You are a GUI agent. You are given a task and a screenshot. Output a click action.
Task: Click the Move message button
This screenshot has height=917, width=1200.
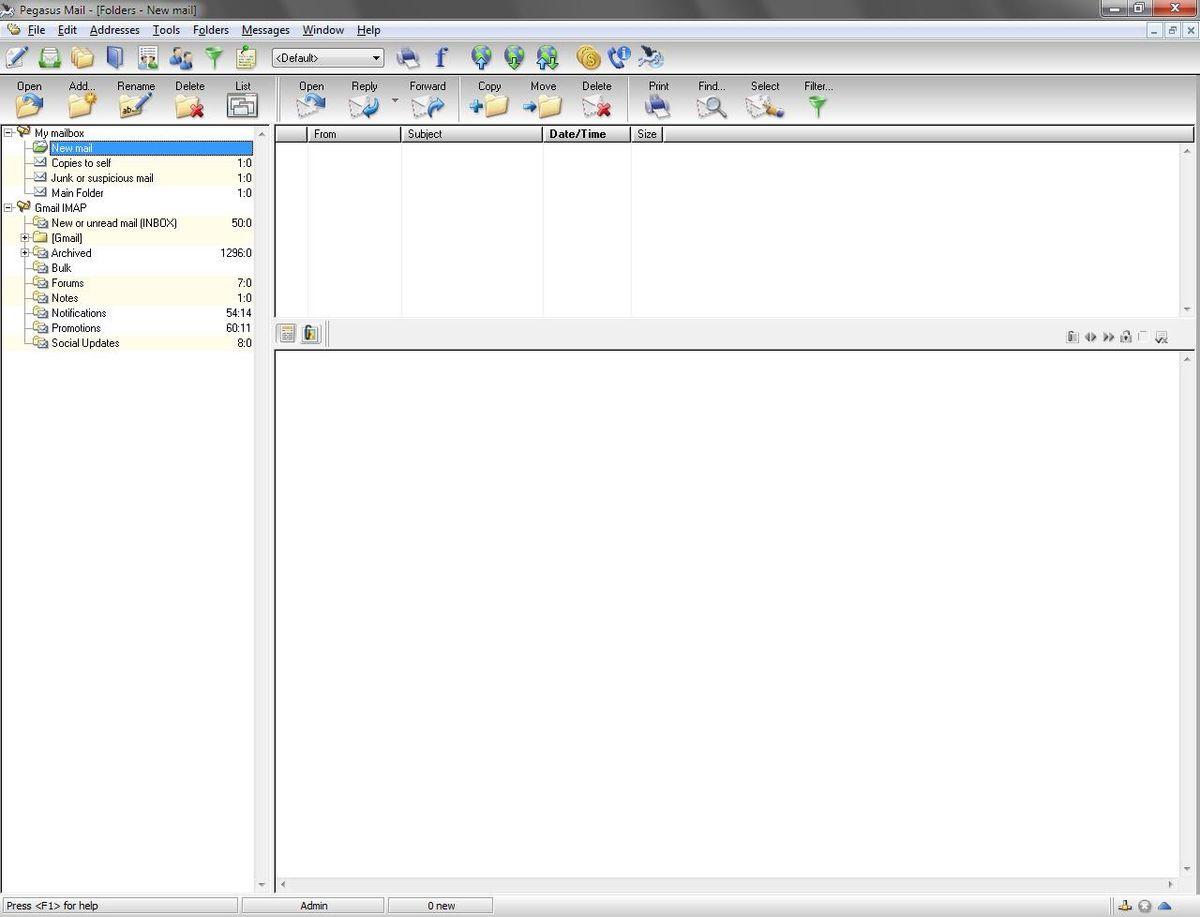(x=543, y=99)
